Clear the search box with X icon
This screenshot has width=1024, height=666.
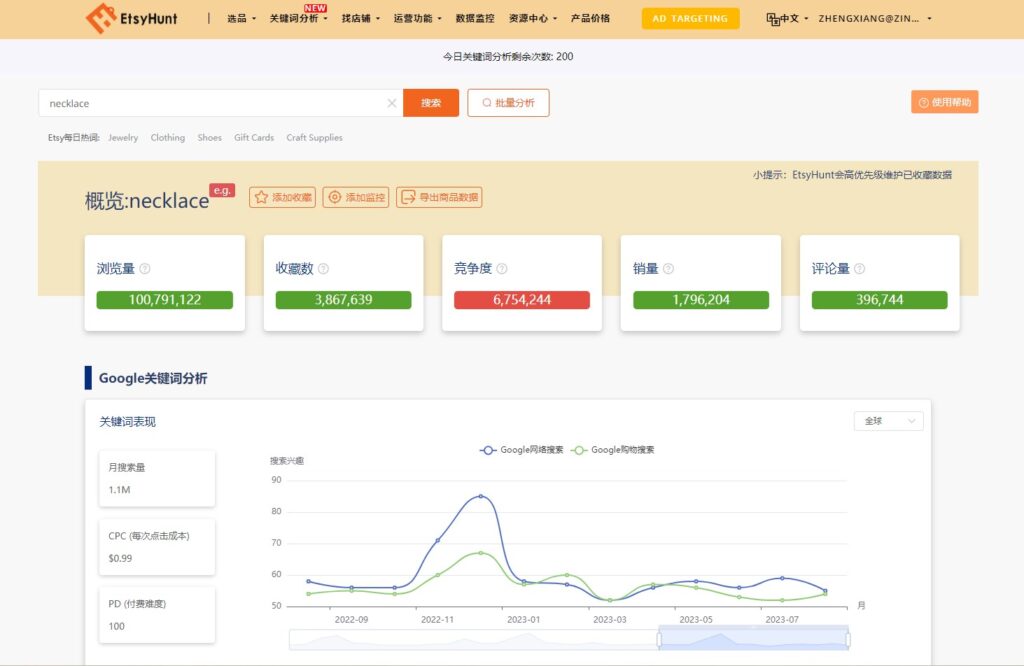click(x=392, y=103)
